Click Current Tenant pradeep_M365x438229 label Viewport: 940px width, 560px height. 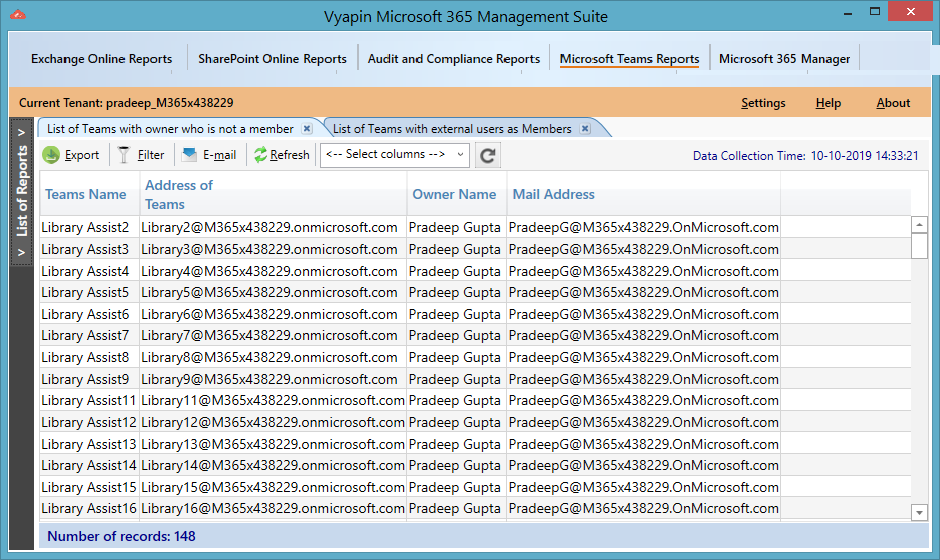pos(126,103)
